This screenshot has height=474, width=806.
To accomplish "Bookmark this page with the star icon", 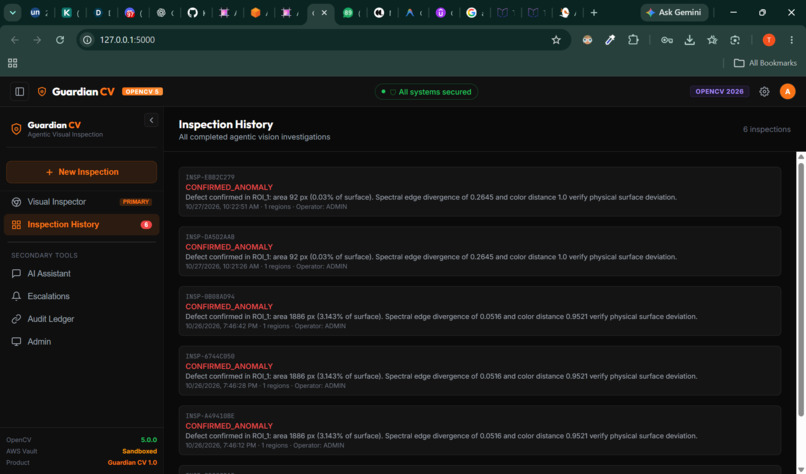I will pos(556,40).
